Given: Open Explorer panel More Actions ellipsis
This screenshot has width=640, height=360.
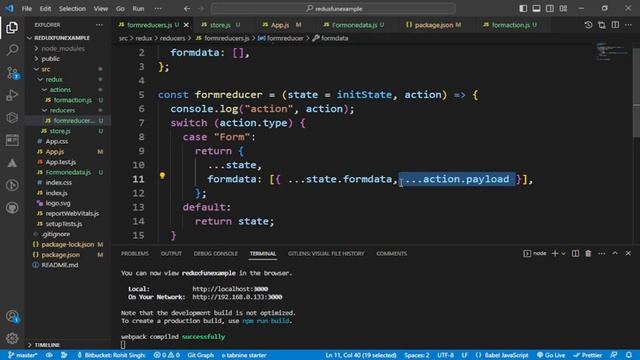Looking at the screenshot, I should pos(99,25).
